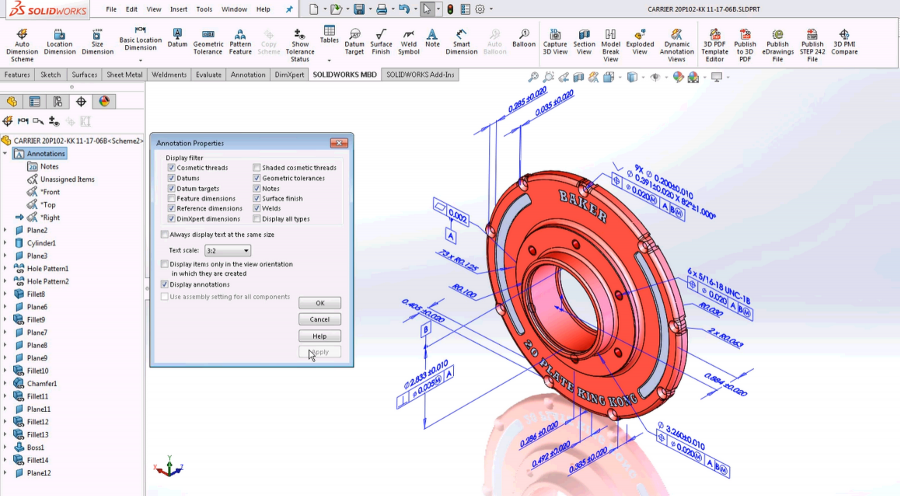Toggle Geometric tolerances checkbox
Screen dimensions: 900x496
(257, 178)
